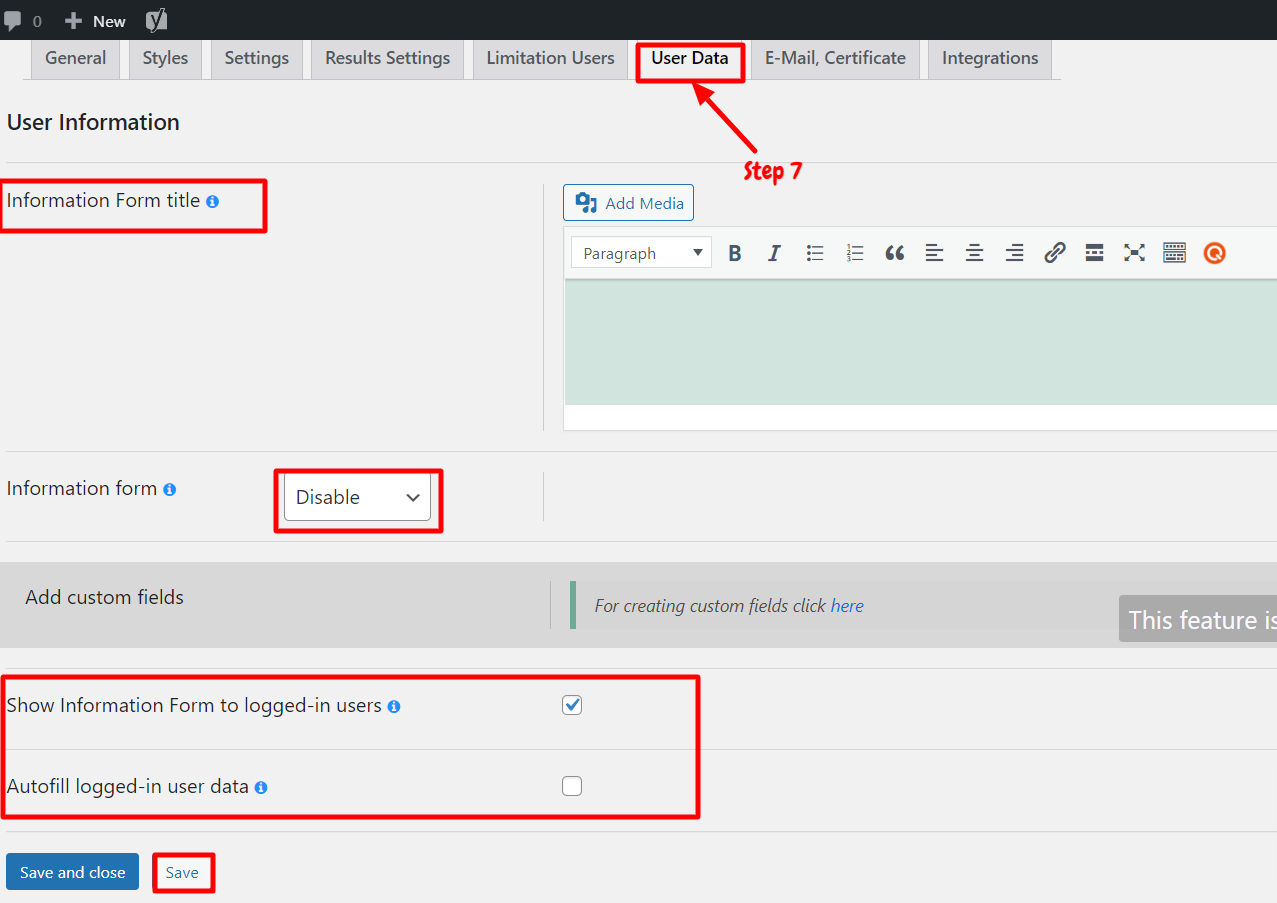The width and height of the screenshot is (1277, 903).
Task: Toggle the toolbar toggle keyboard icon
Action: click(x=1174, y=253)
